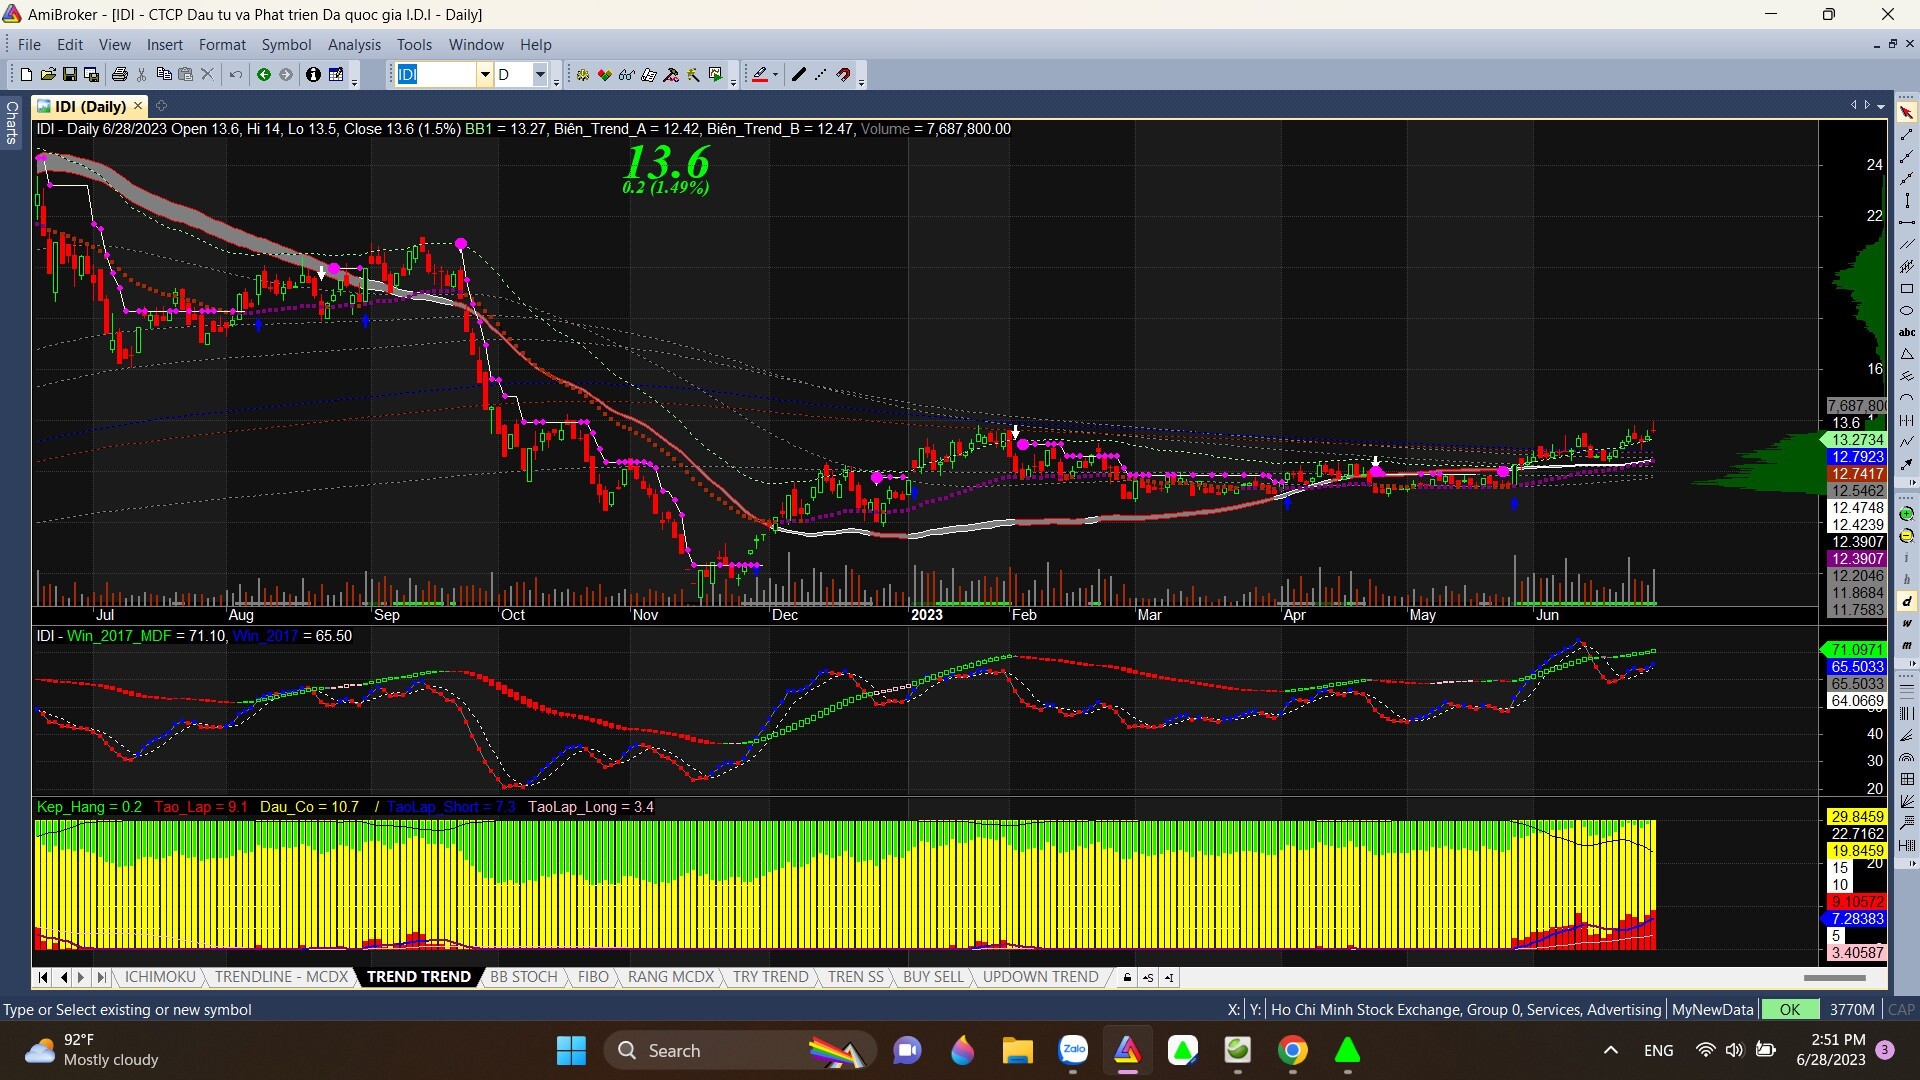
Task: Click the Save All icon
Action: pyautogui.click(x=91, y=74)
